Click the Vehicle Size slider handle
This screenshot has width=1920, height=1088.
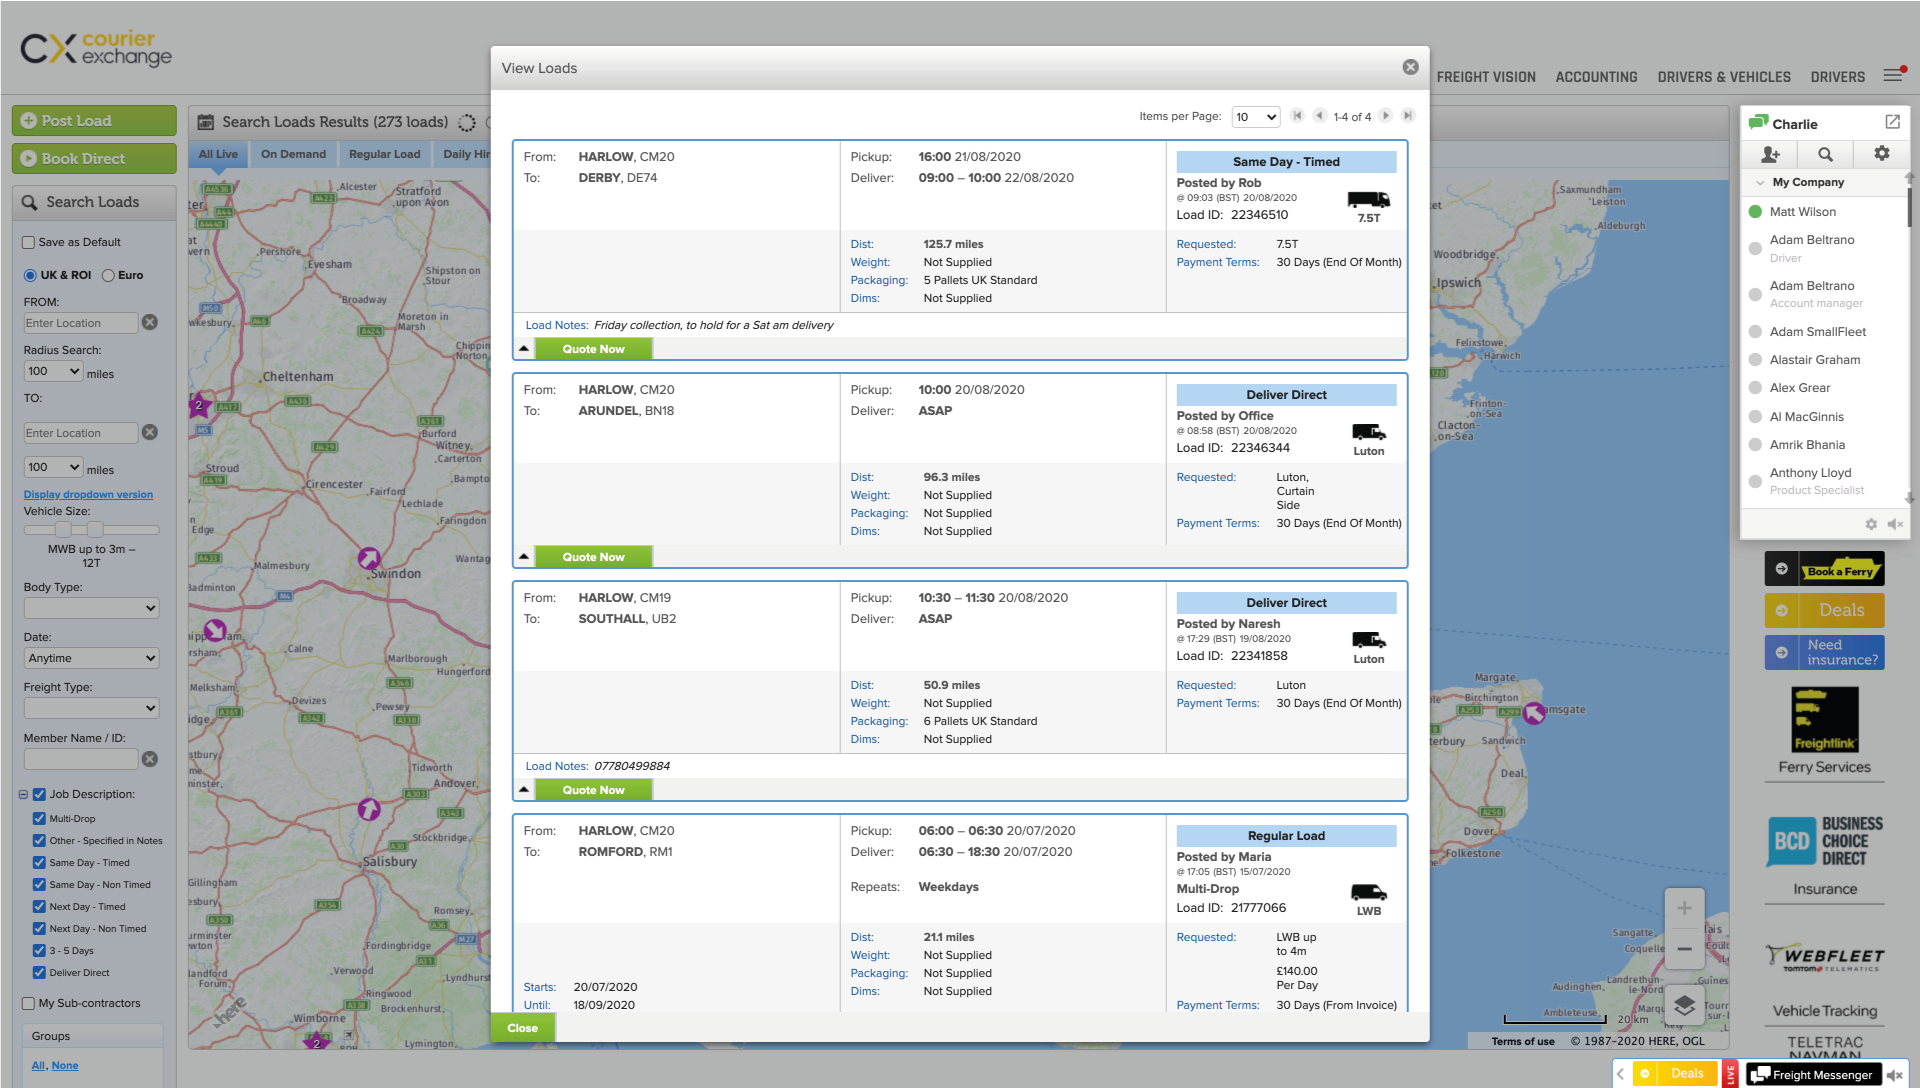pos(63,529)
